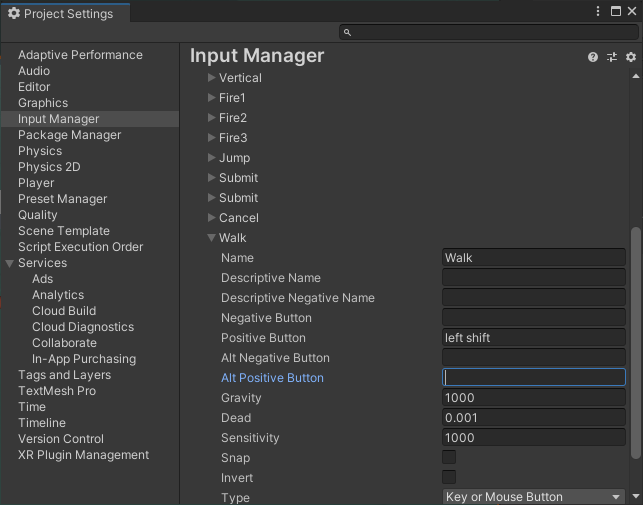Open Player settings
The height and width of the screenshot is (505, 643).
(x=36, y=183)
